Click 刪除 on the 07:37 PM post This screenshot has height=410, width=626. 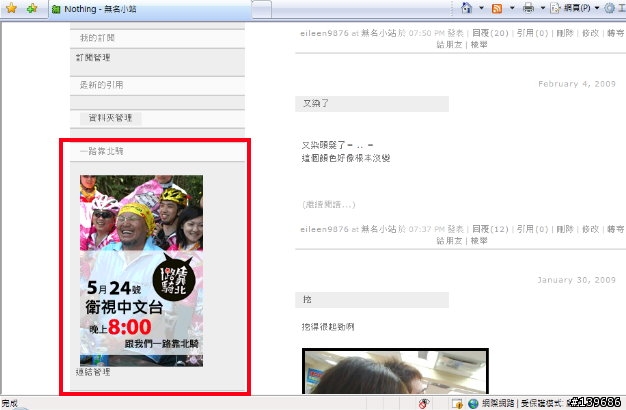(565, 229)
